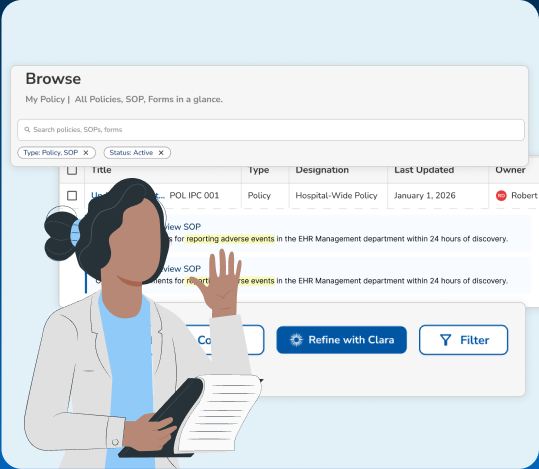This screenshot has width=539, height=469.
Task: Sort by the Designation column header
Action: tap(322, 170)
